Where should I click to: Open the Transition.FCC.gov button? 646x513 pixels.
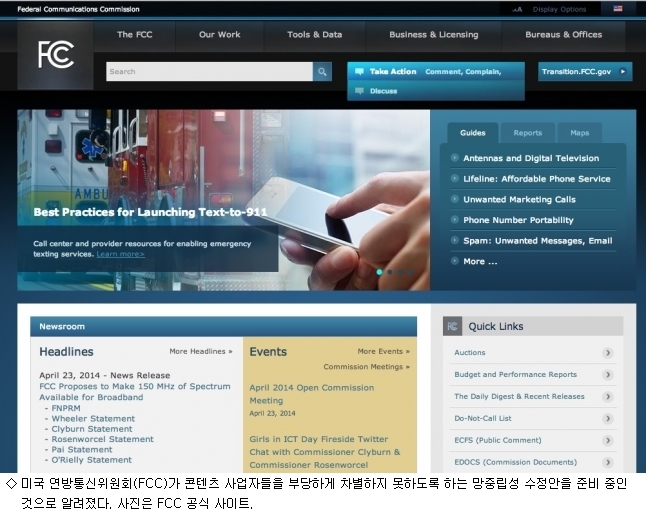tap(585, 72)
